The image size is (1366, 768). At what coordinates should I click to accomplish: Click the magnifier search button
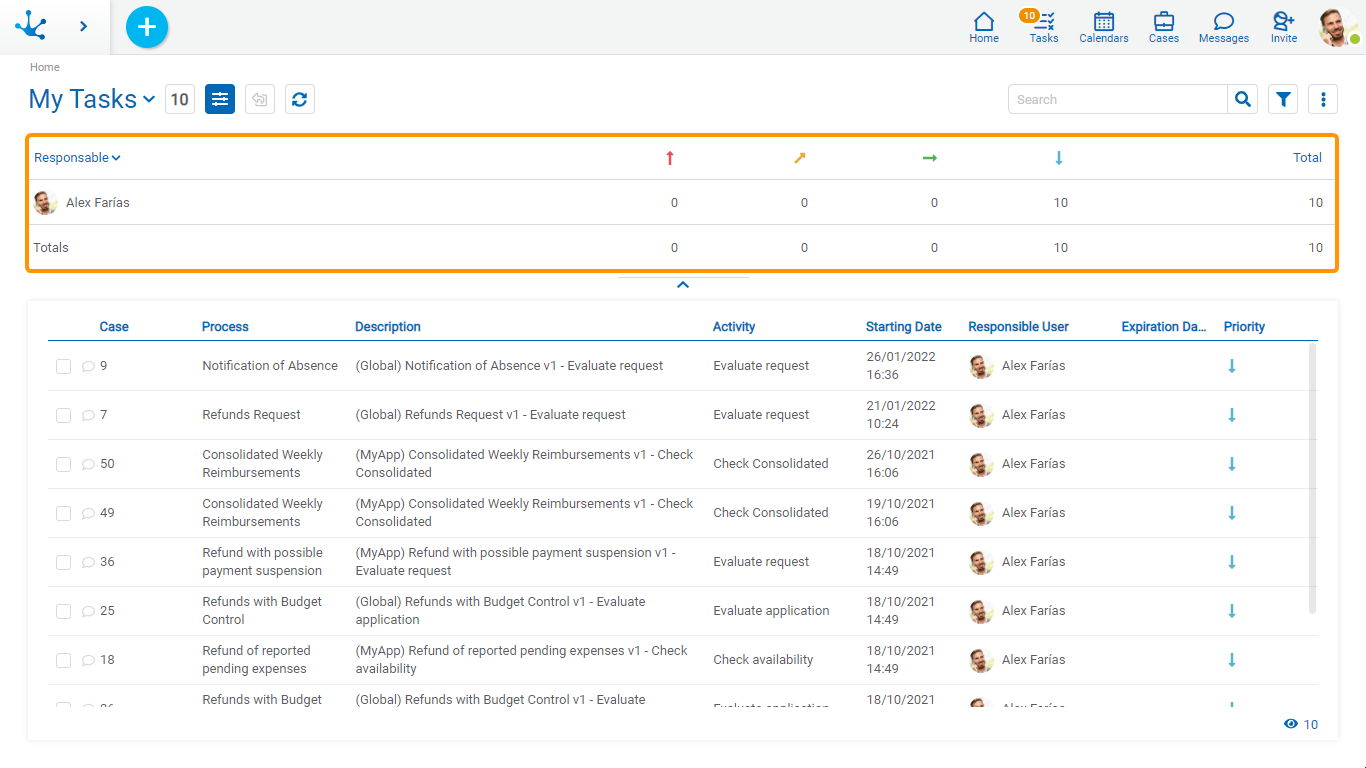point(1243,99)
